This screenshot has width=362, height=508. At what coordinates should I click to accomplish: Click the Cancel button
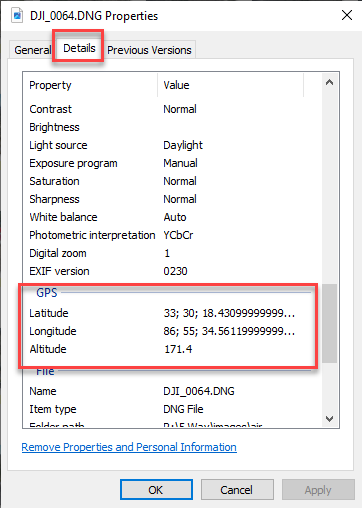pos(237,490)
